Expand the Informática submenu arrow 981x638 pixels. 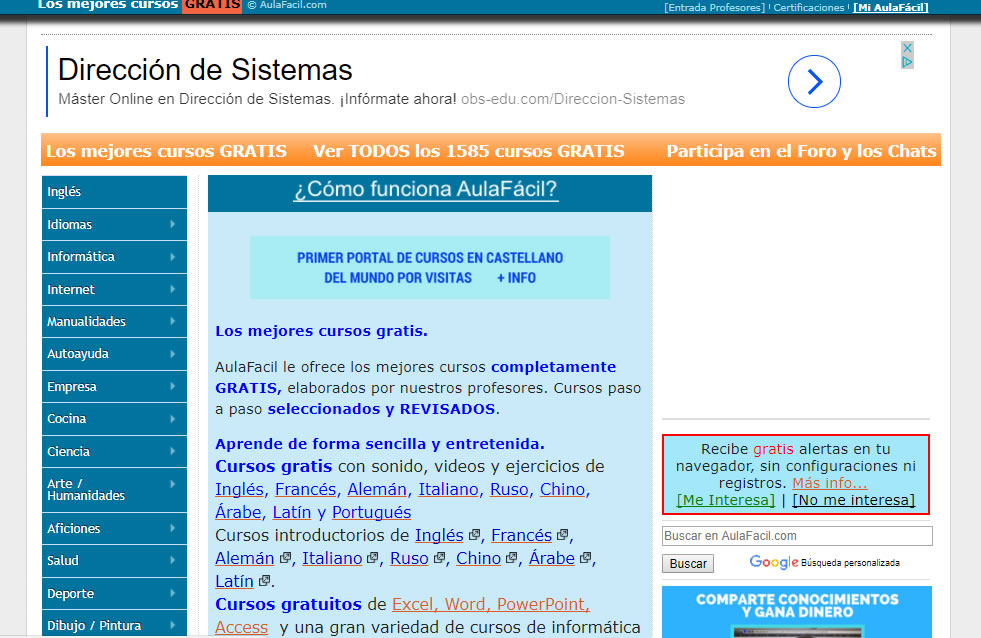pos(173,256)
